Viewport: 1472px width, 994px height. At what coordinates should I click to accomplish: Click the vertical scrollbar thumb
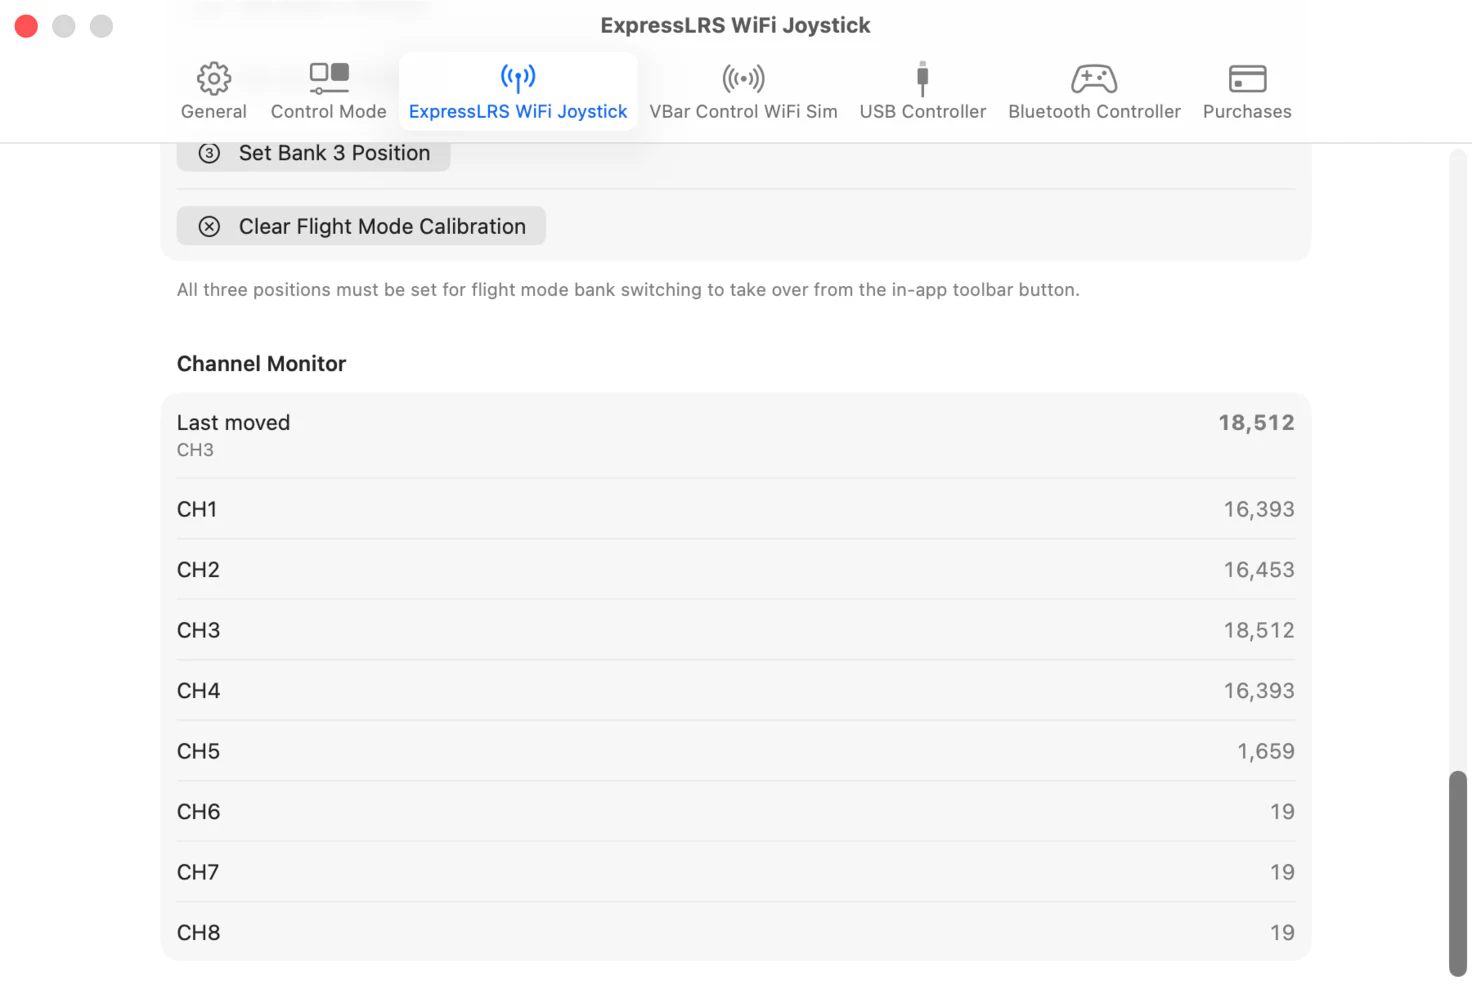tap(1458, 873)
